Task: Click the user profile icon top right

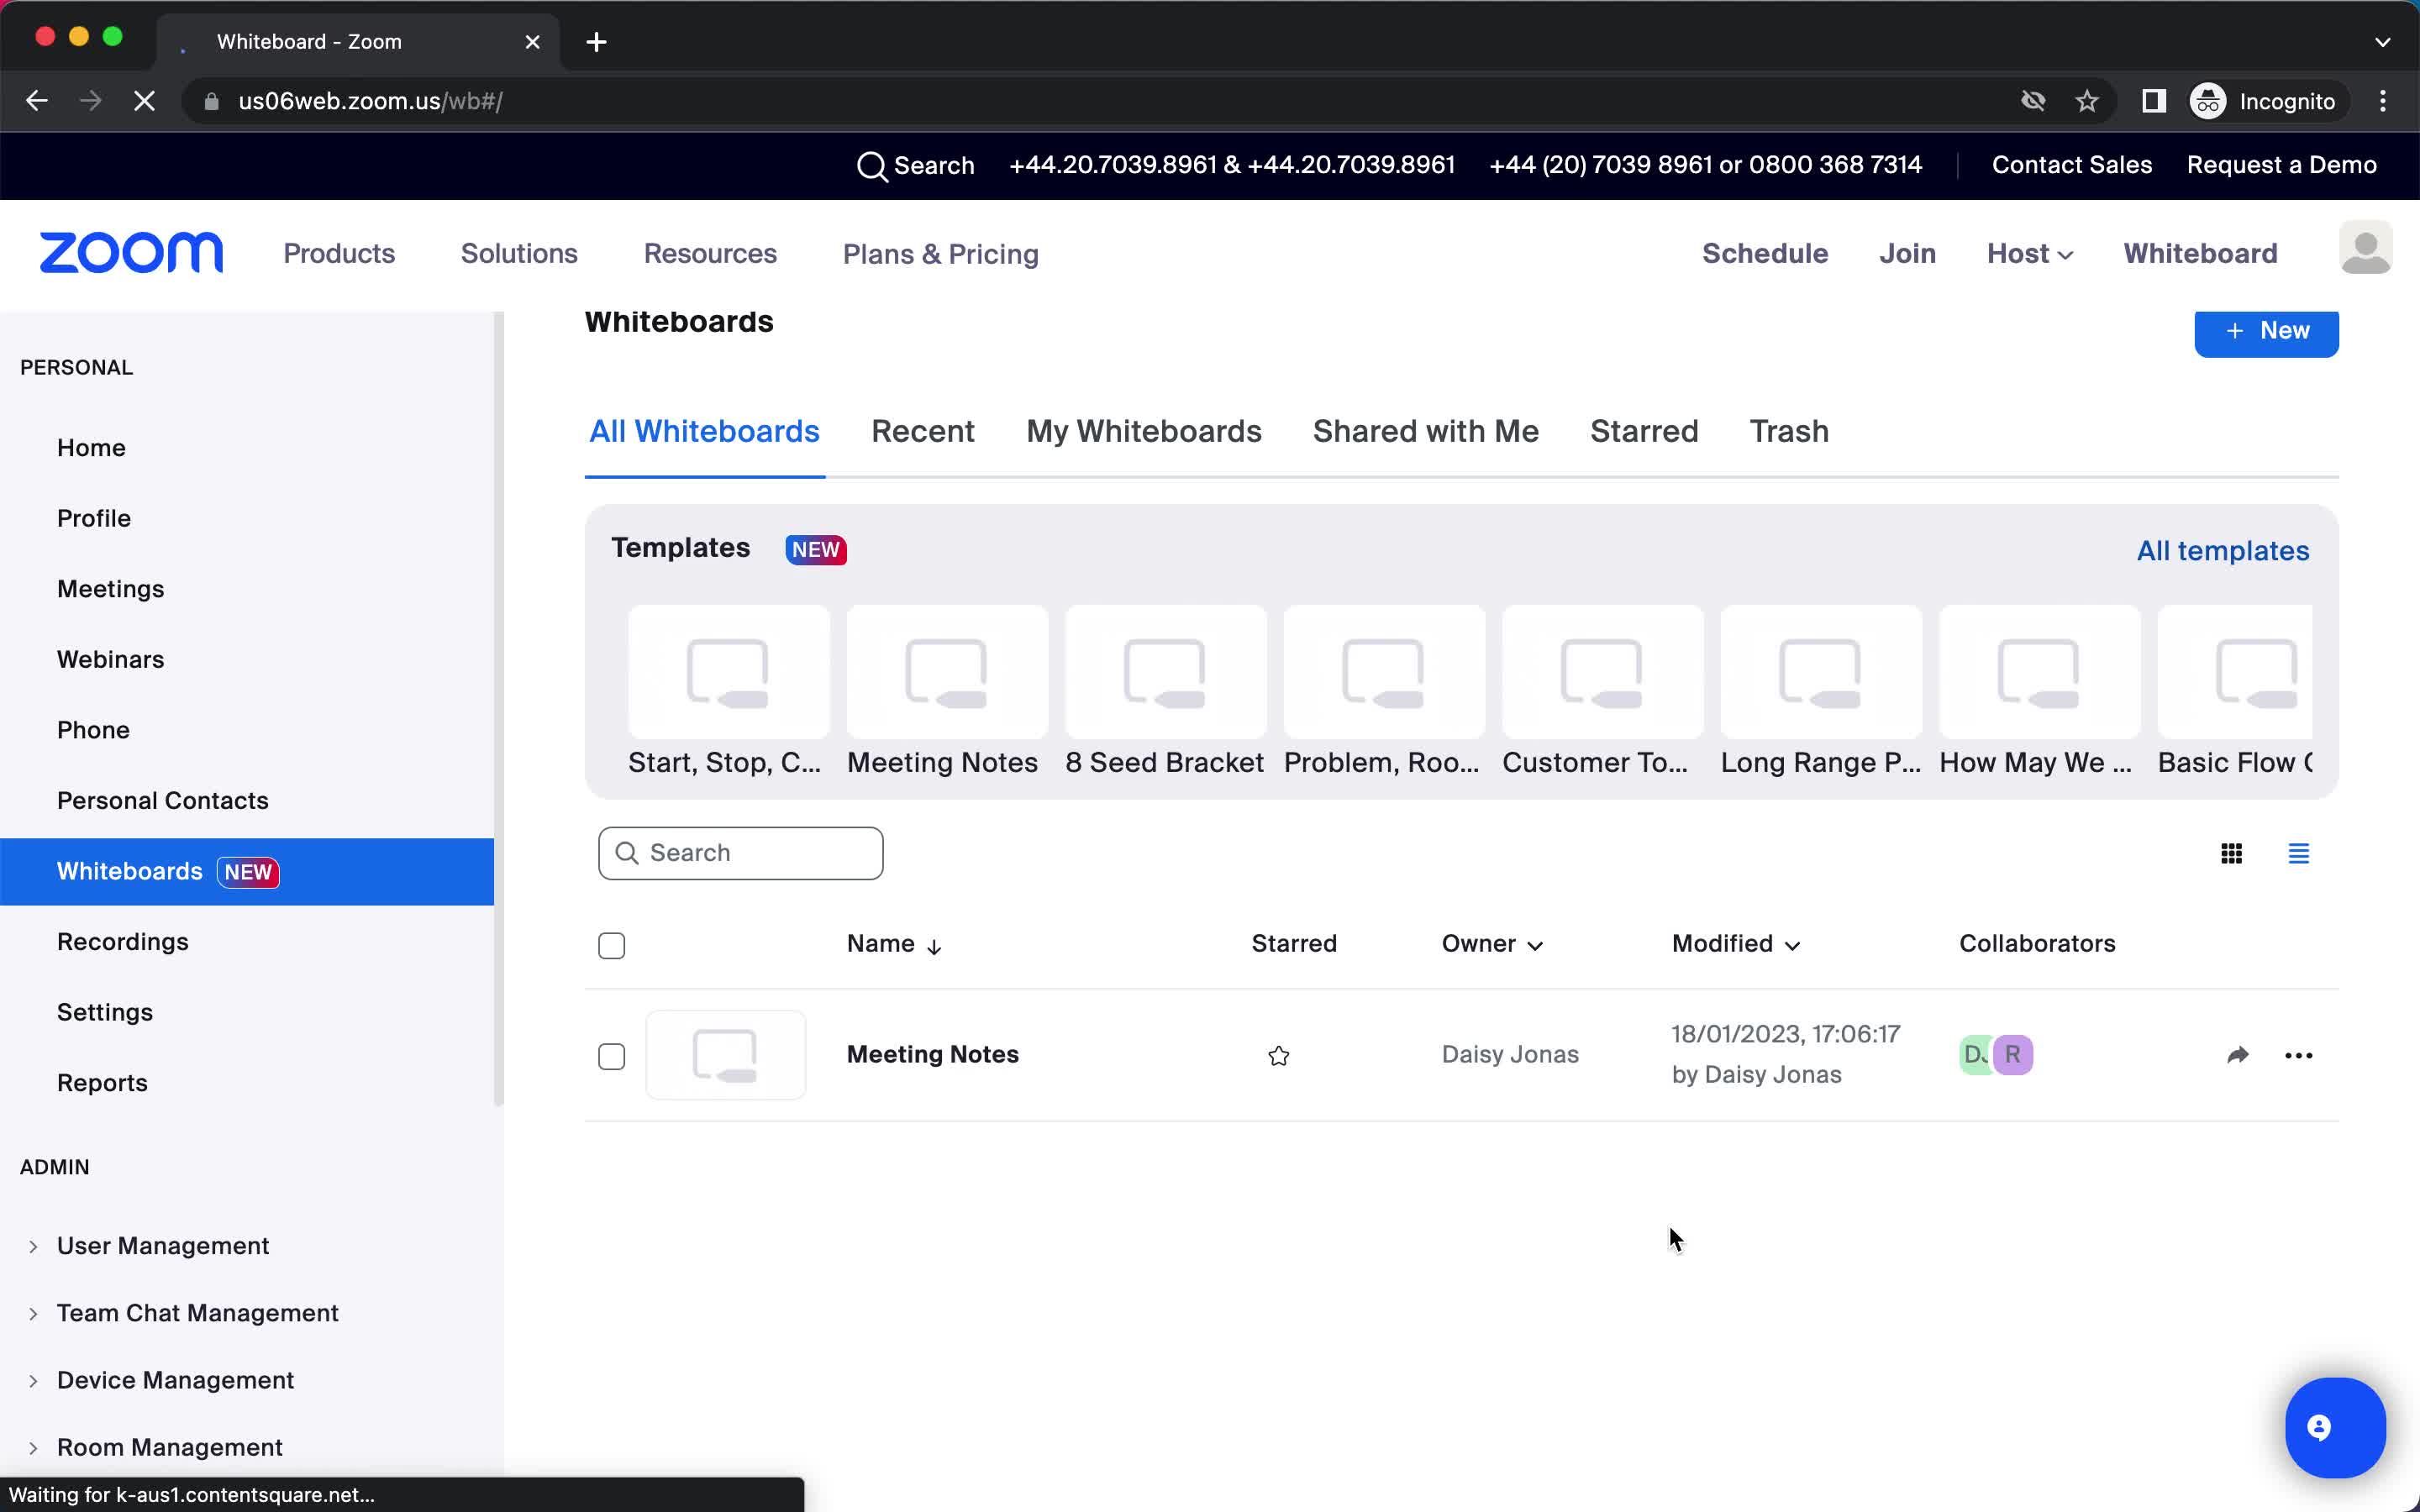Action: (2365, 251)
